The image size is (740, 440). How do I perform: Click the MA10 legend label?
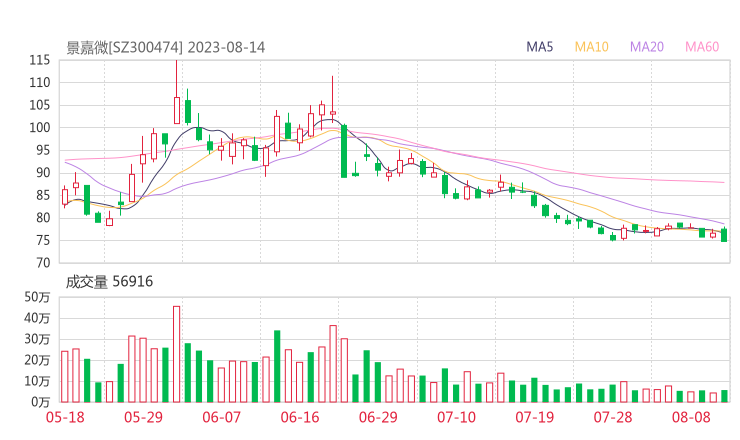pos(591,47)
